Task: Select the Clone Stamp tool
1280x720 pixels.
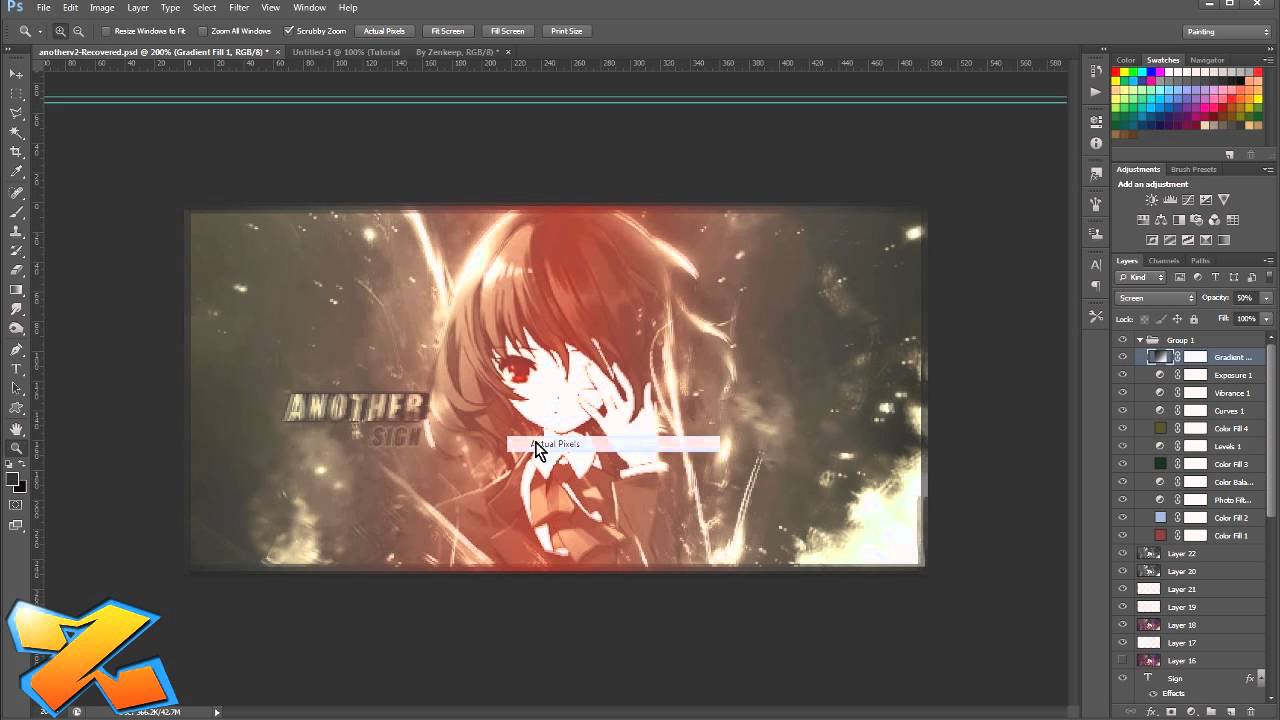Action: [x=16, y=231]
